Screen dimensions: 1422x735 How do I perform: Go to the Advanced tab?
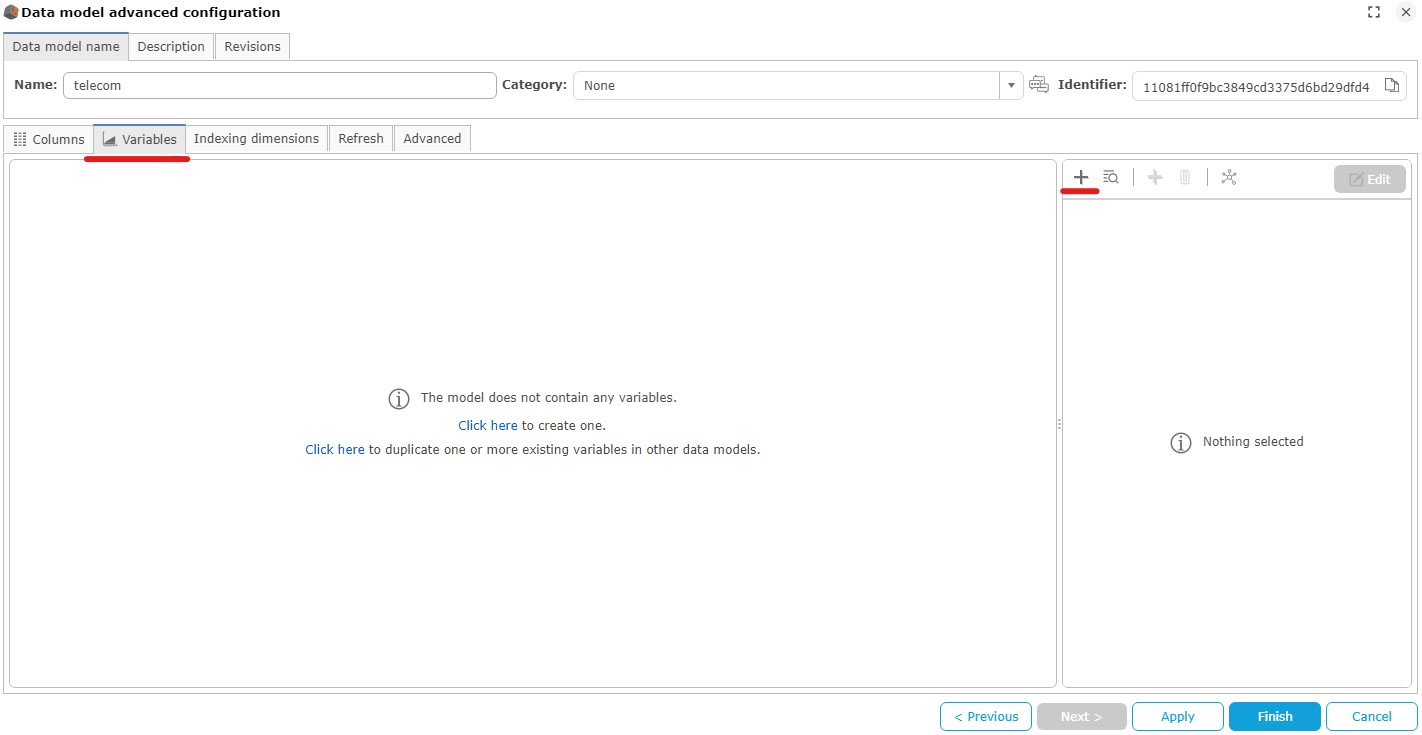[x=432, y=139]
